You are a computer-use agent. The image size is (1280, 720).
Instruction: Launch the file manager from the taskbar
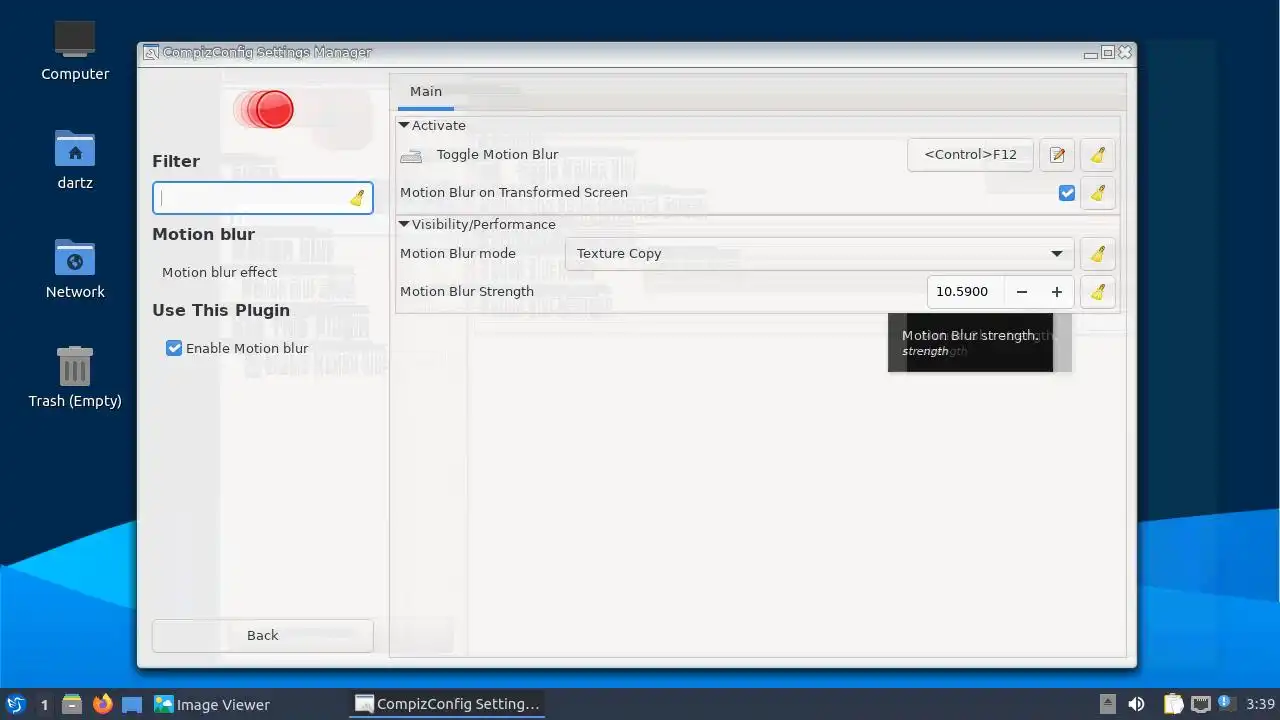click(72, 704)
